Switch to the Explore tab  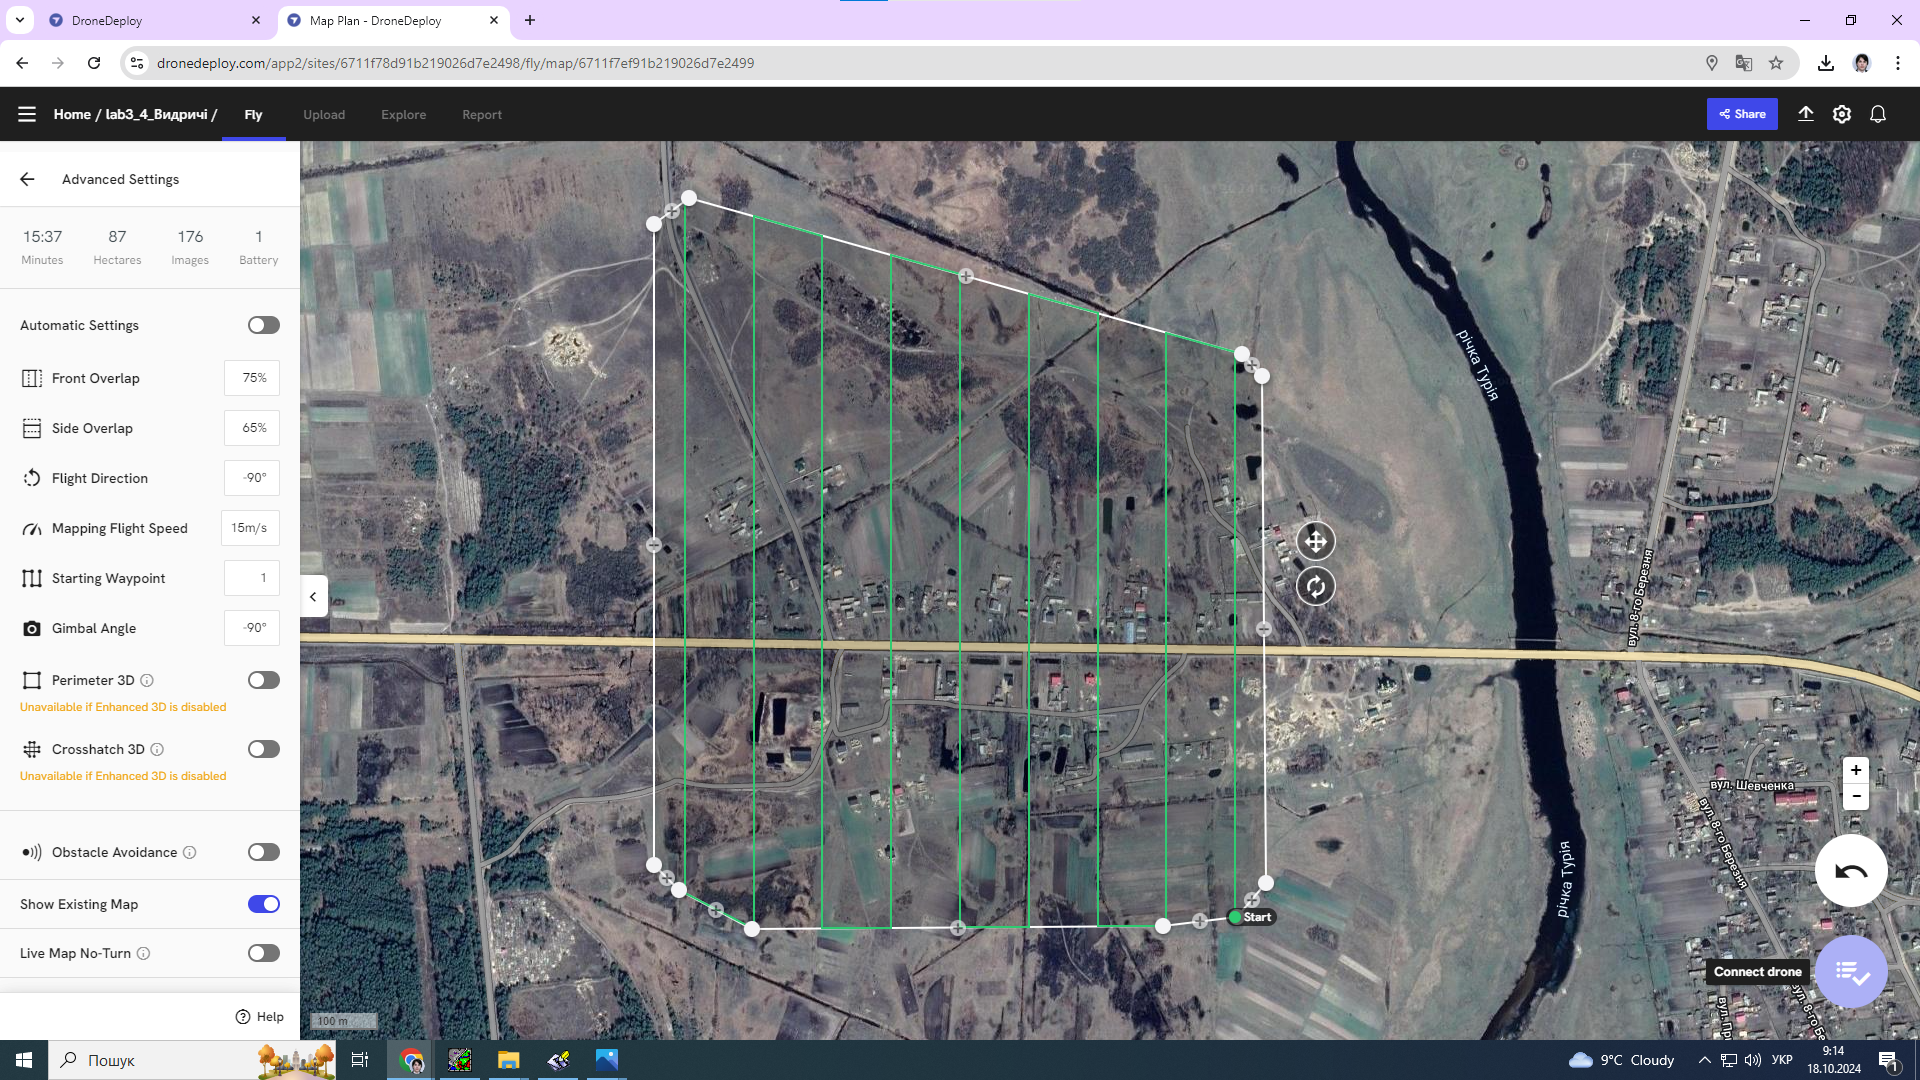403,115
